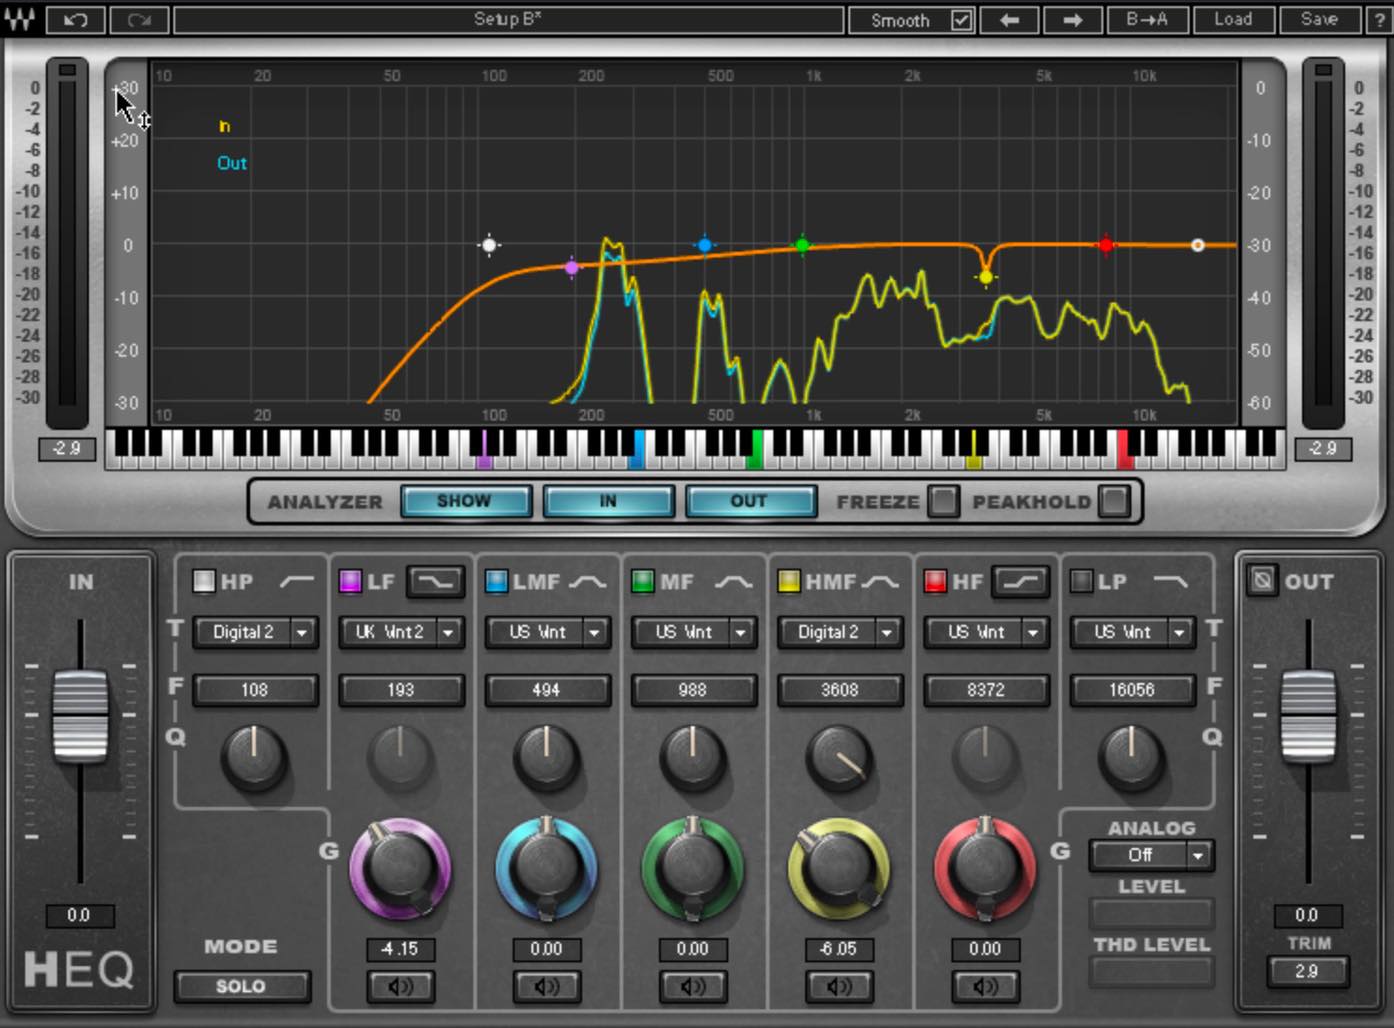
Task: Solo-listen the HF band speaker icon
Action: (985, 987)
